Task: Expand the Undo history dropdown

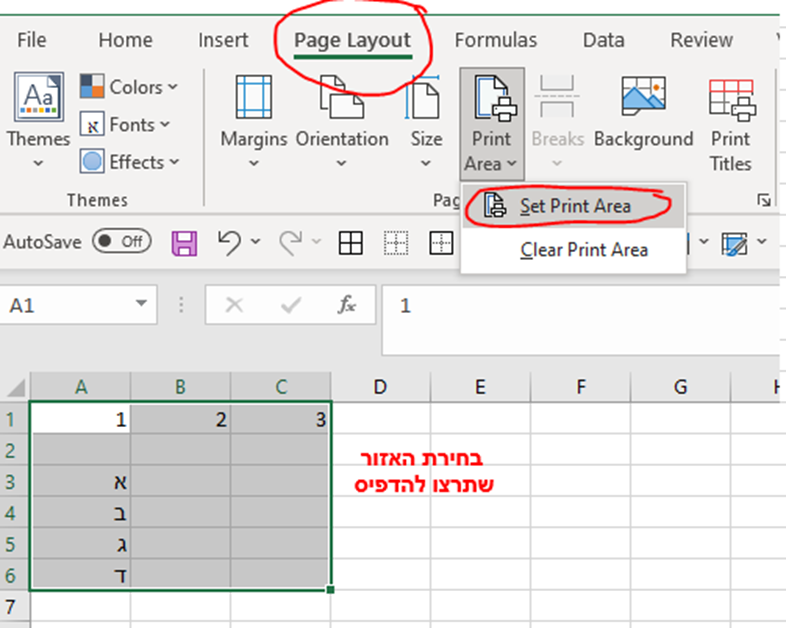Action: (x=256, y=242)
